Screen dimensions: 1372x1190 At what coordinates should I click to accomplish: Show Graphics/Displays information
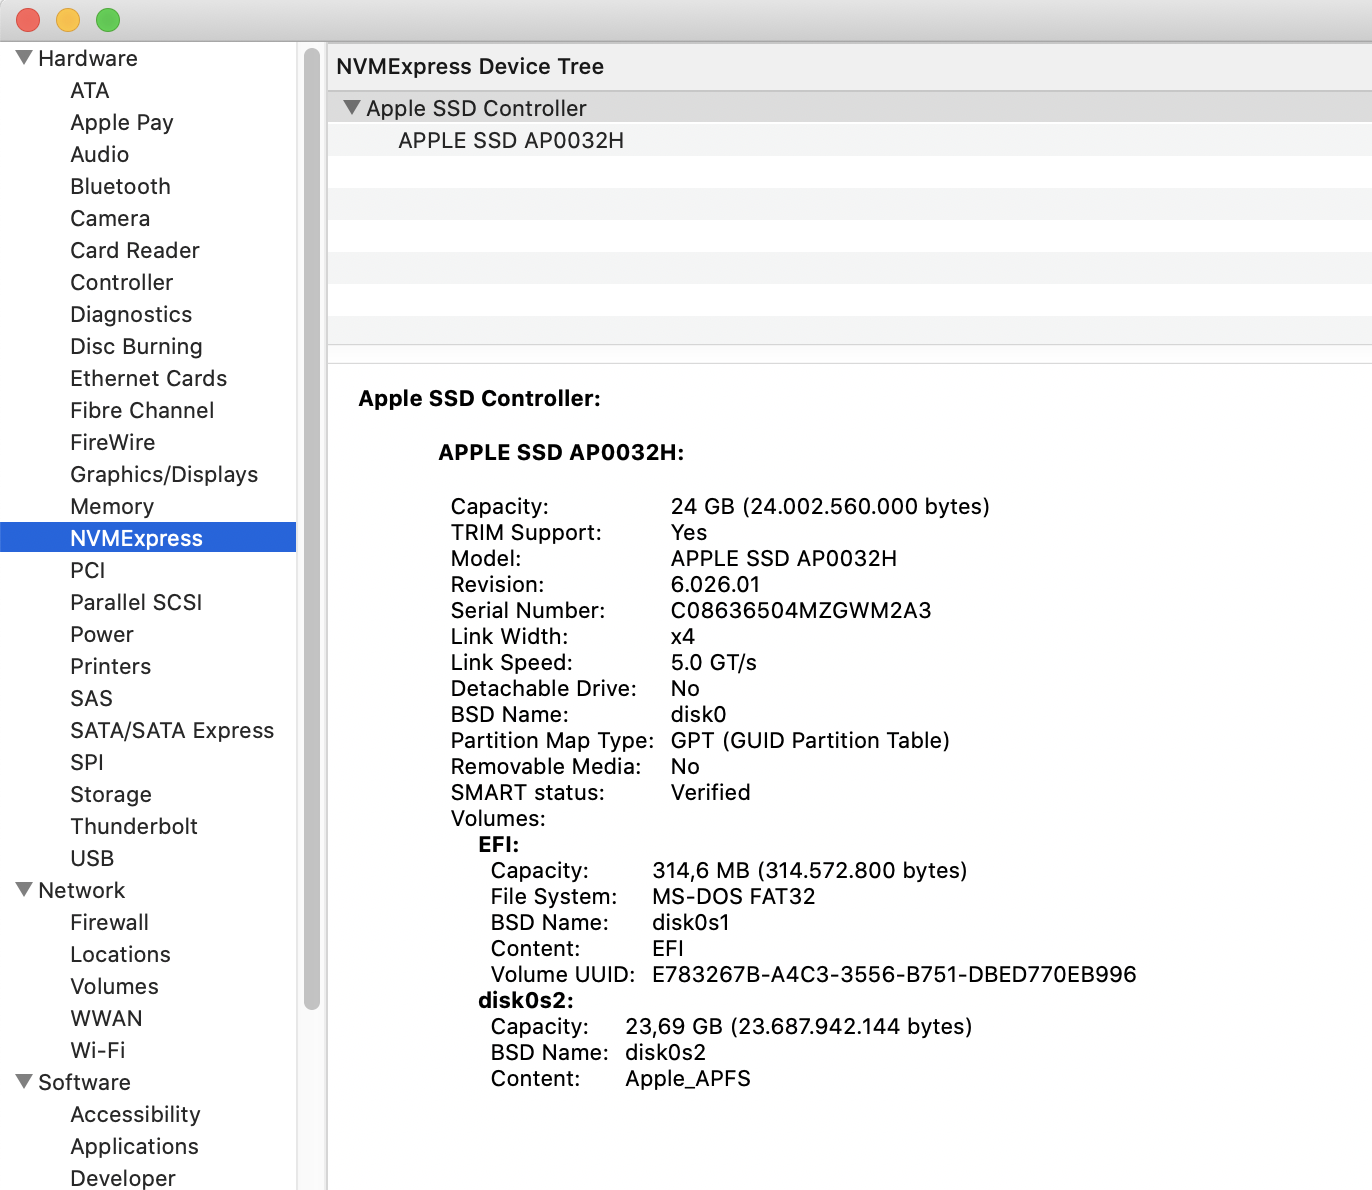click(x=164, y=474)
